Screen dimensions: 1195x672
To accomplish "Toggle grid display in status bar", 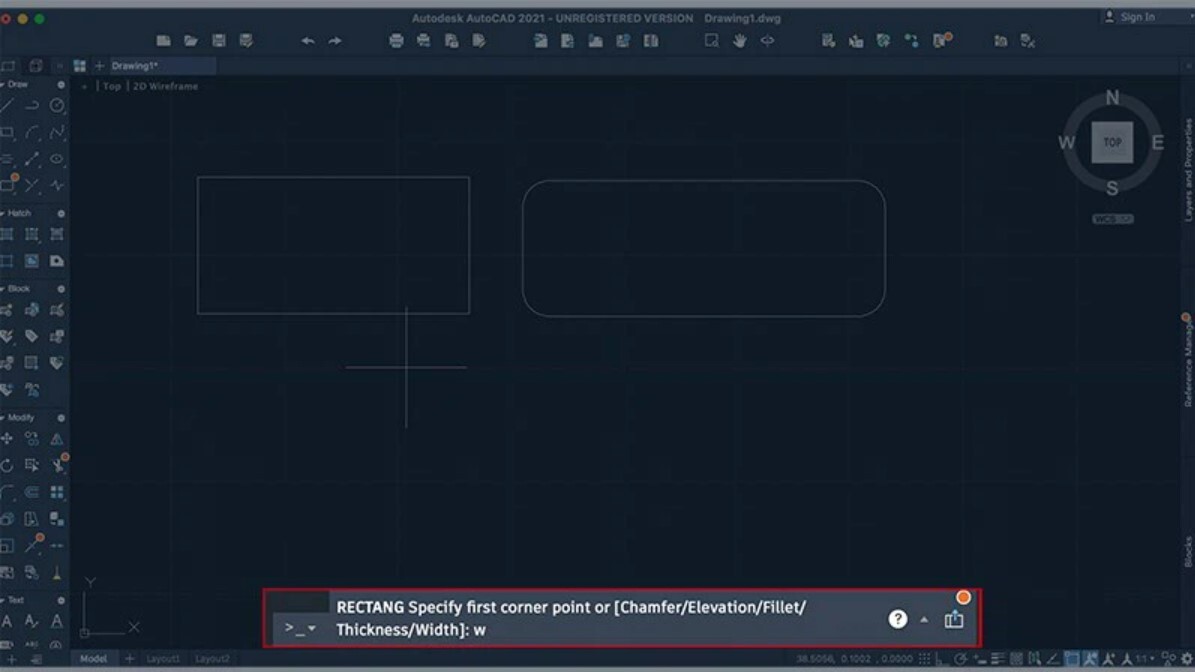I will (924, 659).
